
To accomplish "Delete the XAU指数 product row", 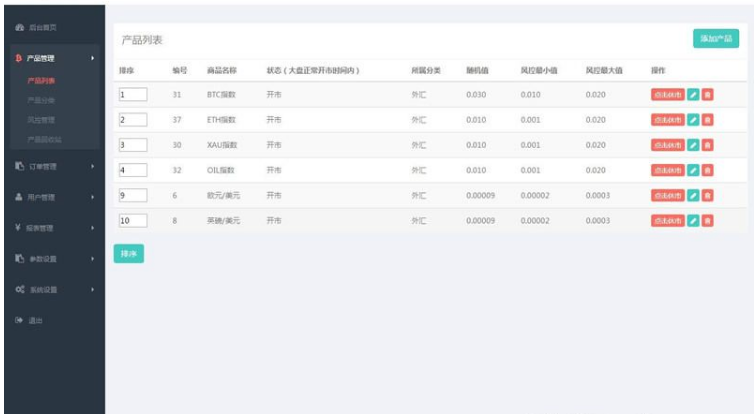I will pyautogui.click(x=707, y=145).
